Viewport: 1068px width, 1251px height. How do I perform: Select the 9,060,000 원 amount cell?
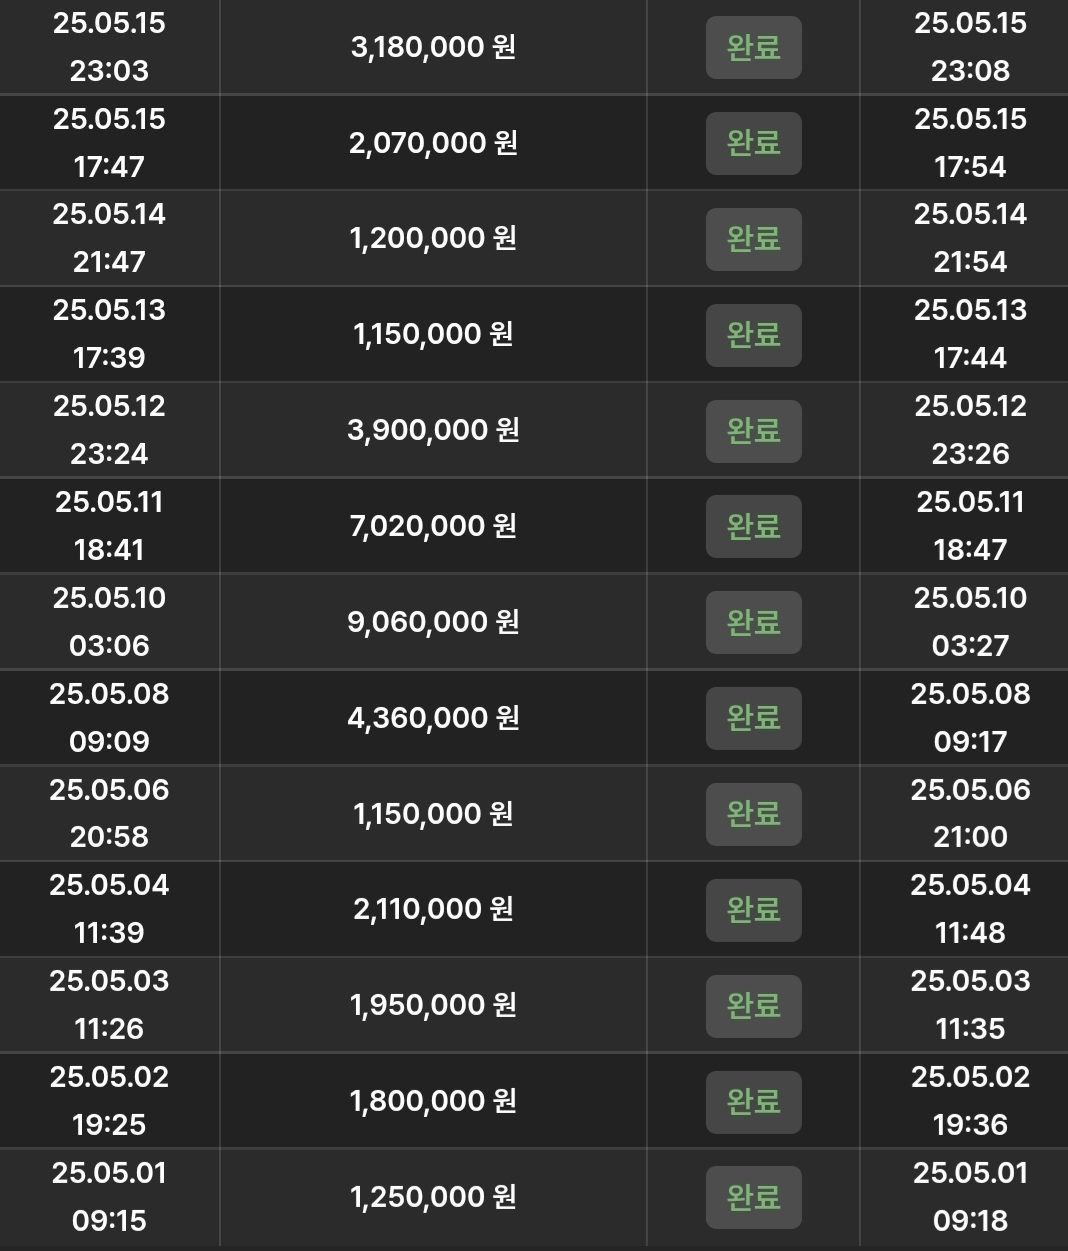pos(433,622)
